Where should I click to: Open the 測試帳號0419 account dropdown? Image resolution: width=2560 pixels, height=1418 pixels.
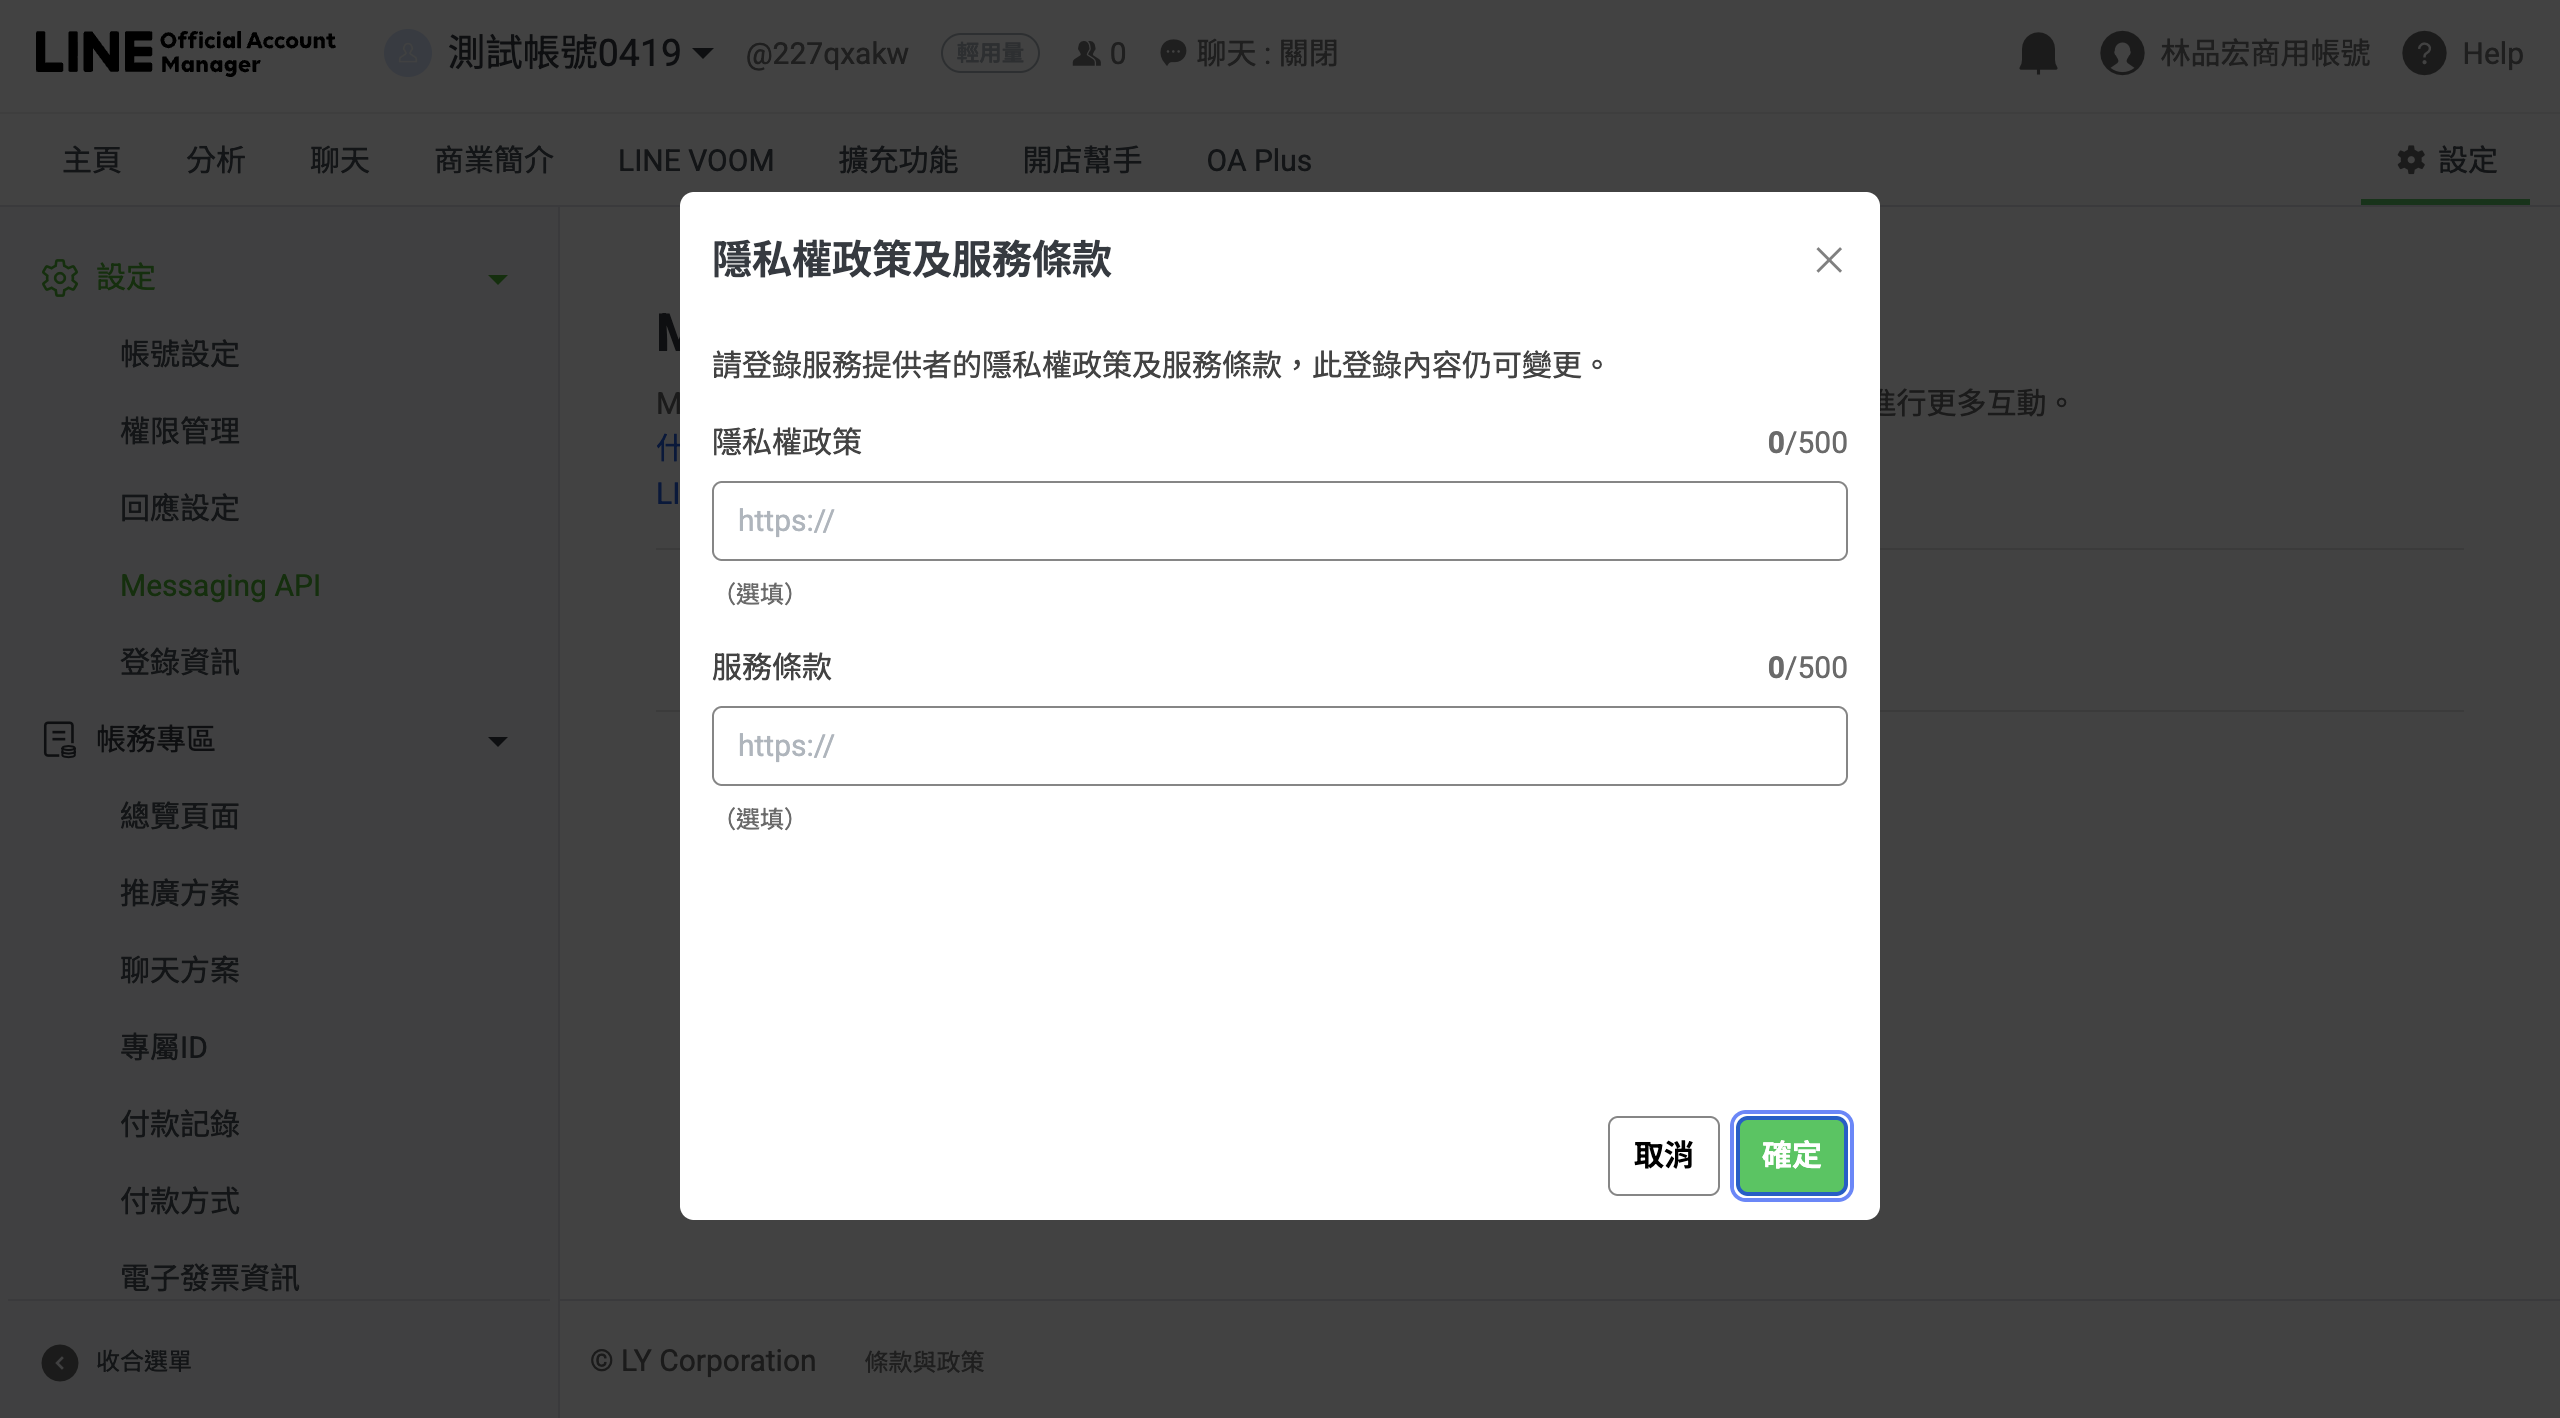coord(581,52)
